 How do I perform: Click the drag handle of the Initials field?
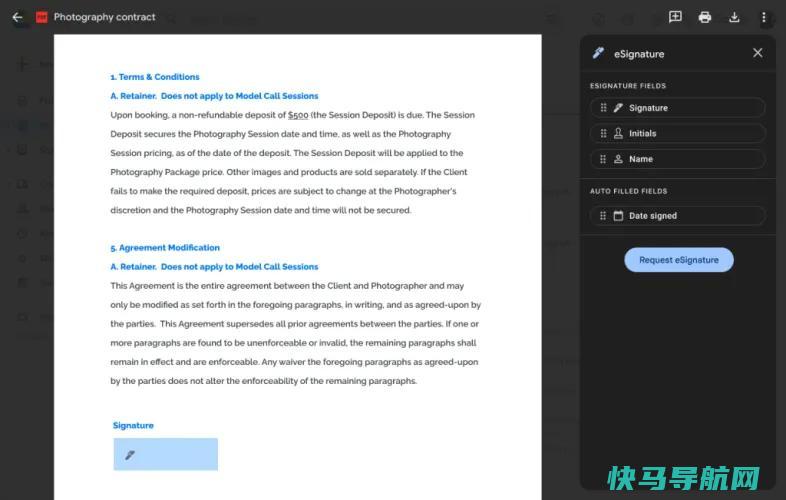pos(603,133)
